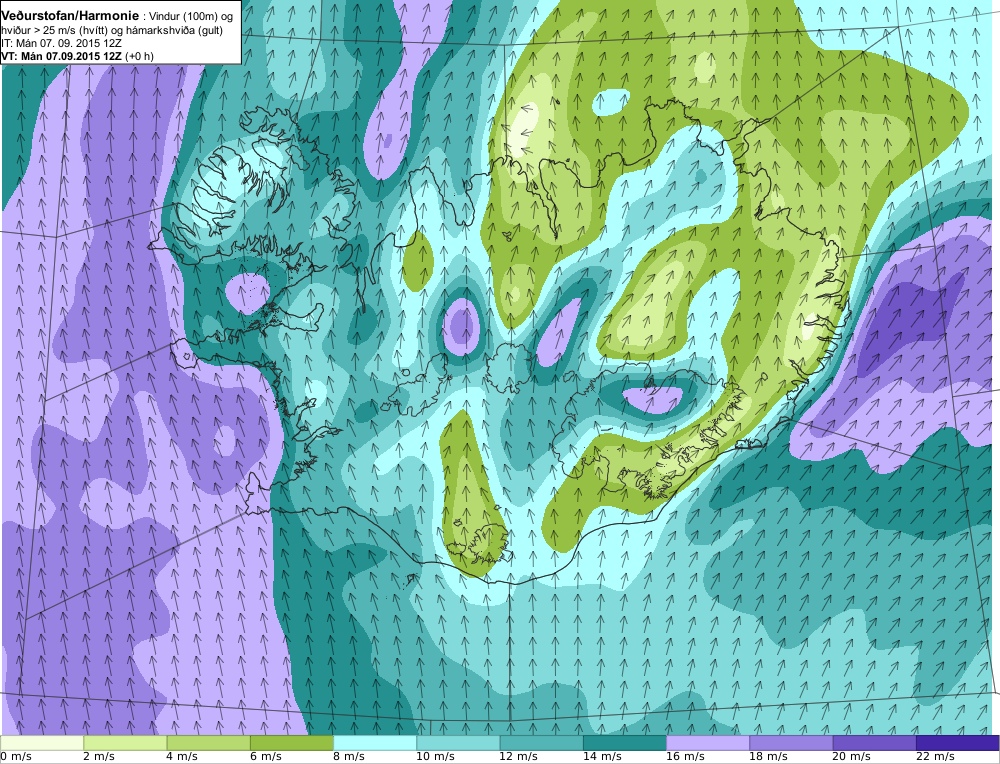Viewport: 1000px width, 764px height.
Task: Click the "22 m/s" legend label
Action: (936, 757)
